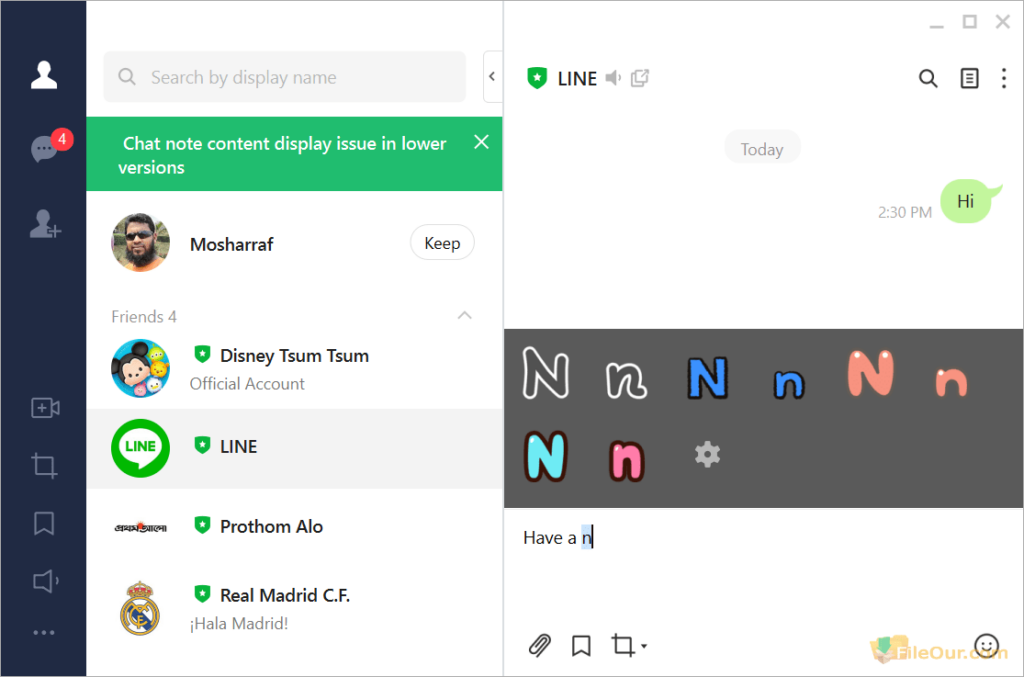Open the capture options dropdown arrow
The image size is (1024, 677).
(644, 647)
